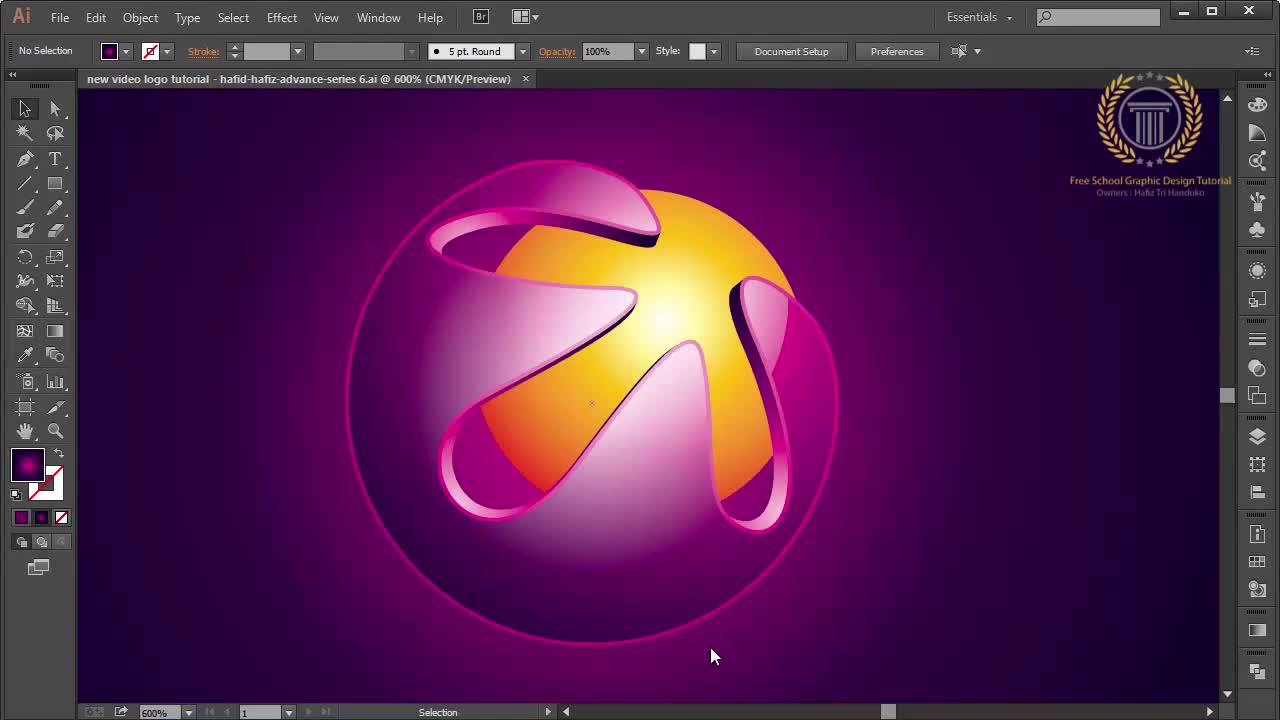Open the Symbols clover panel icon
1280x720 pixels.
tap(1257, 229)
